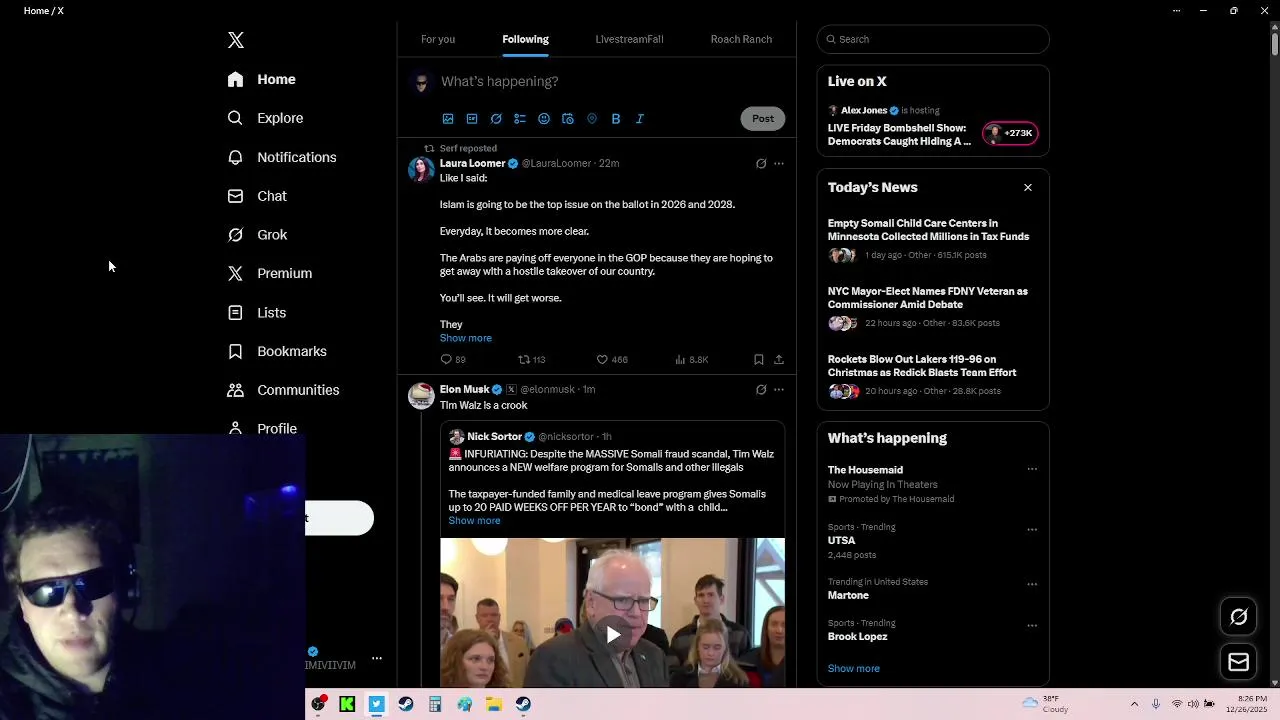Click the Post button
The image size is (1280, 720).
763,118
